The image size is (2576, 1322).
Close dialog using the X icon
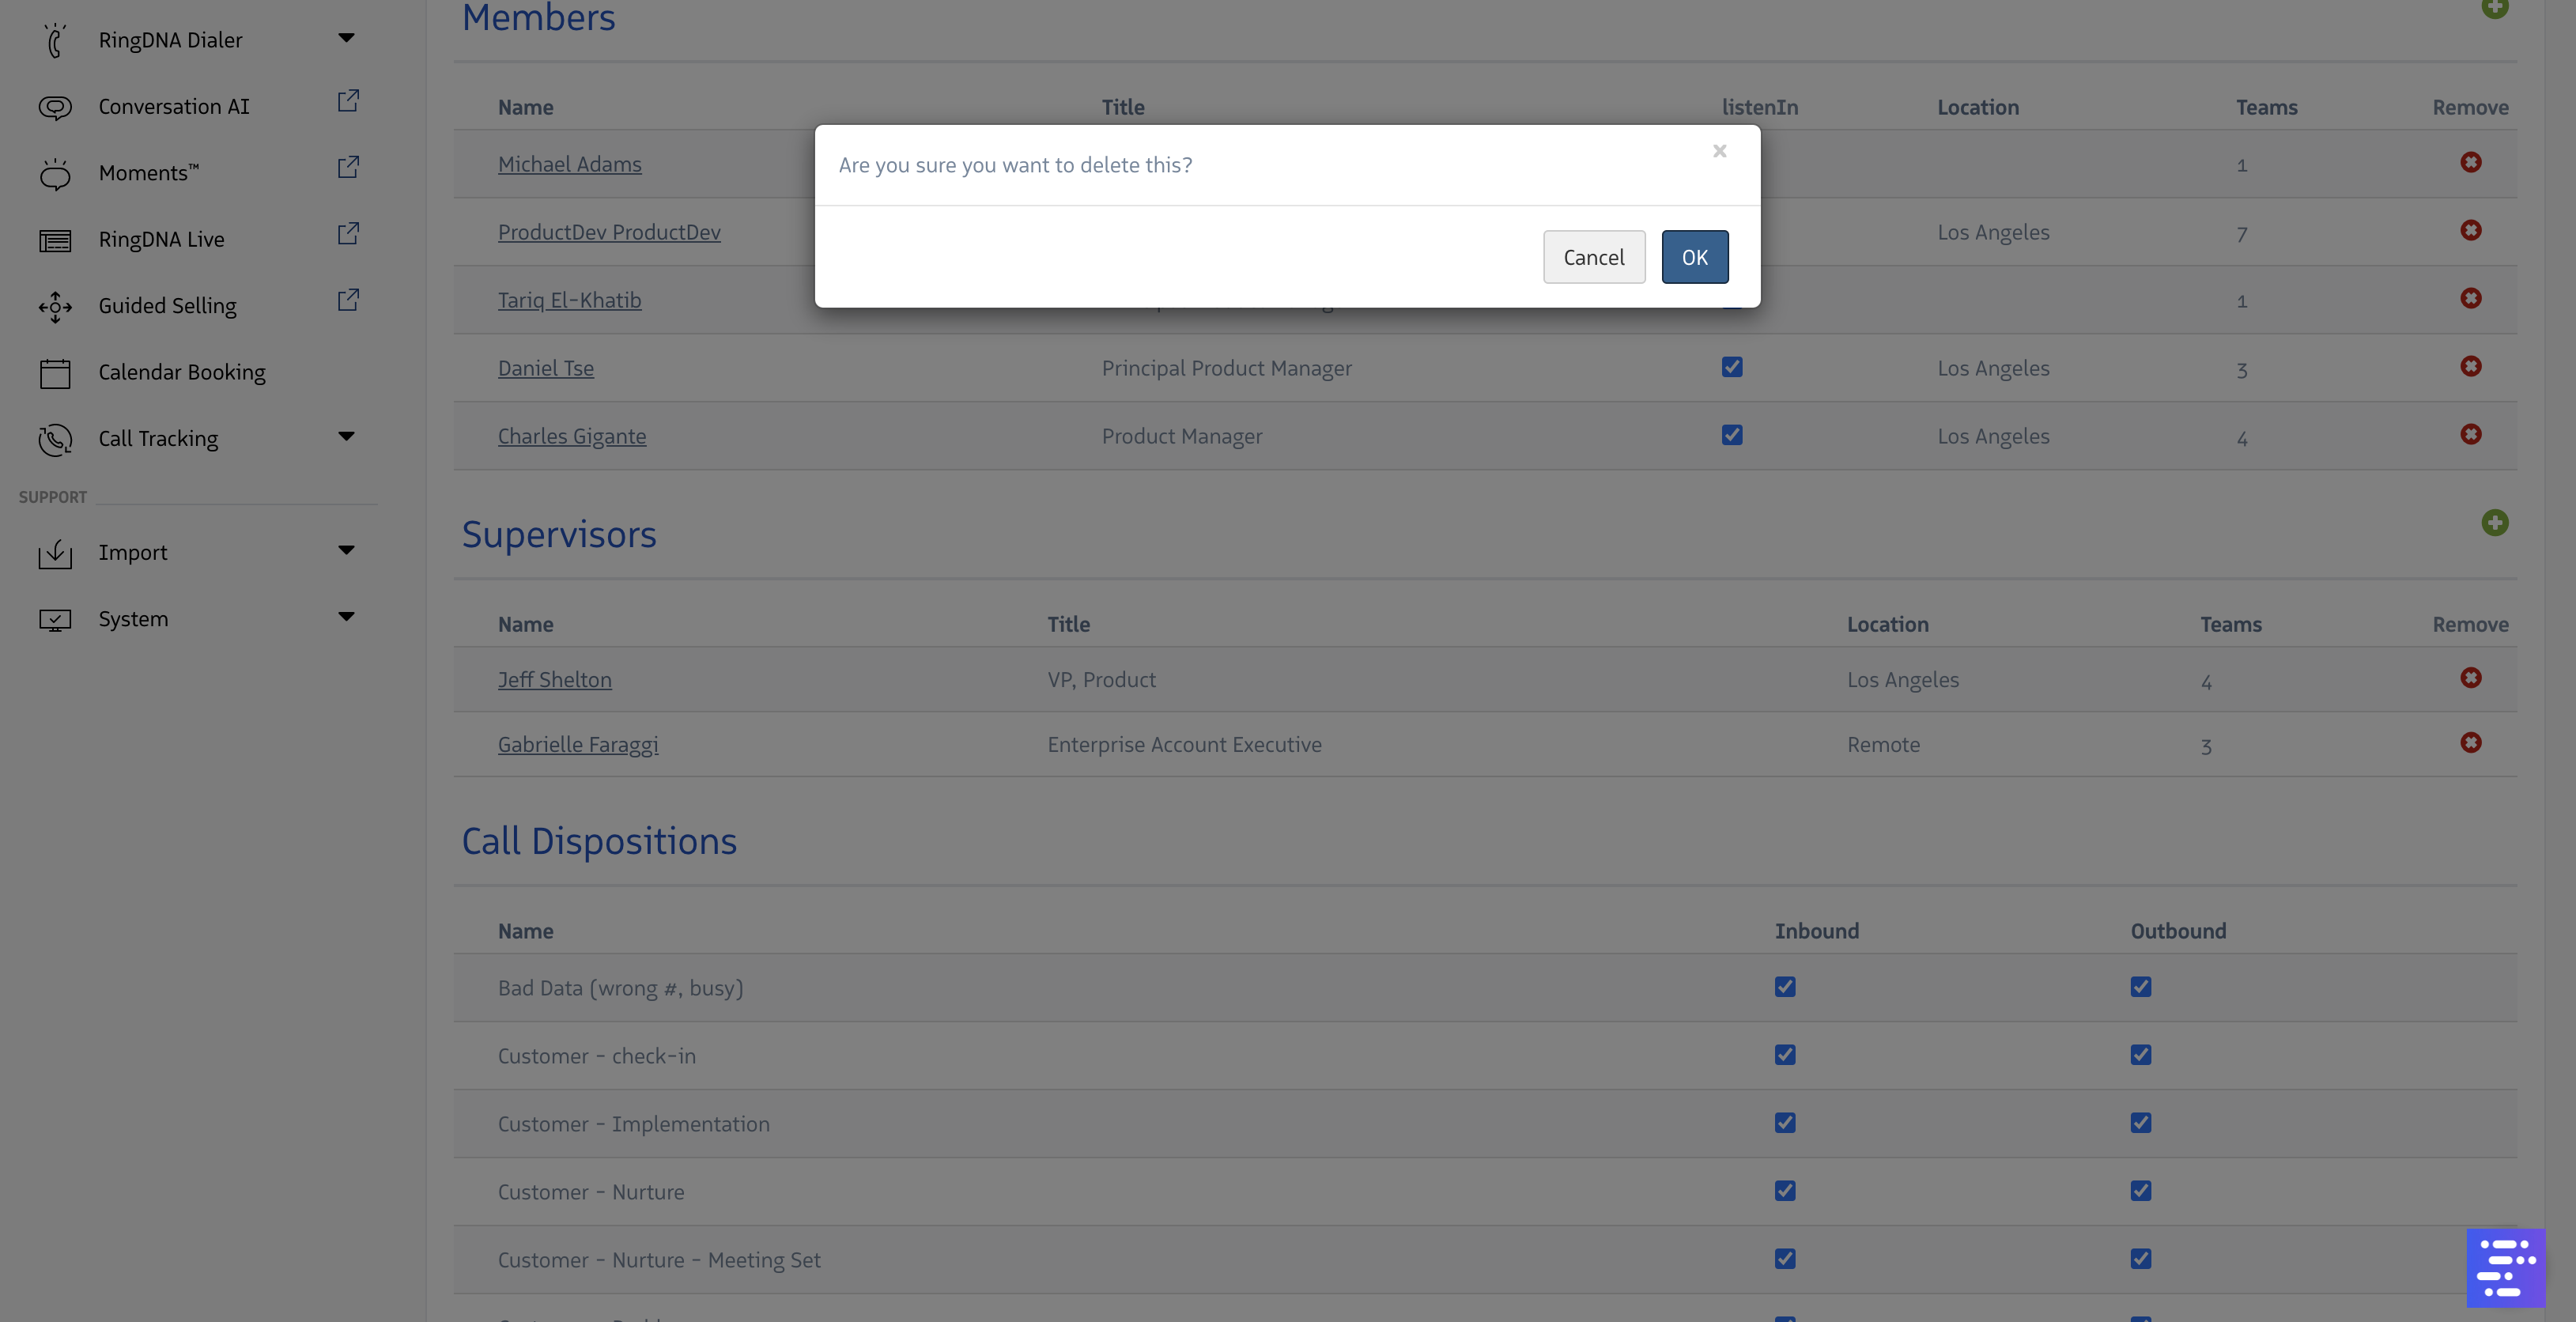coord(1719,151)
